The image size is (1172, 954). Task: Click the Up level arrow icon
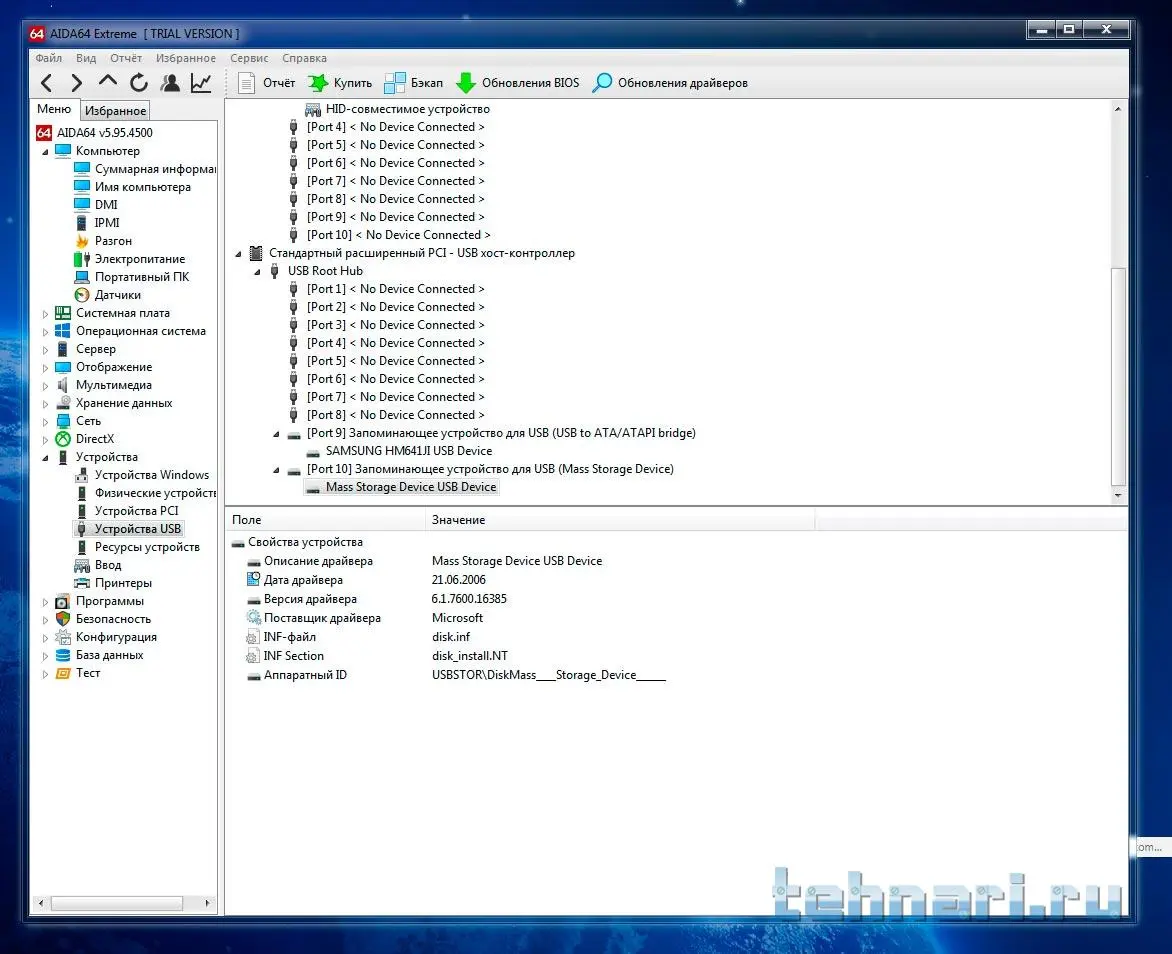click(x=108, y=82)
